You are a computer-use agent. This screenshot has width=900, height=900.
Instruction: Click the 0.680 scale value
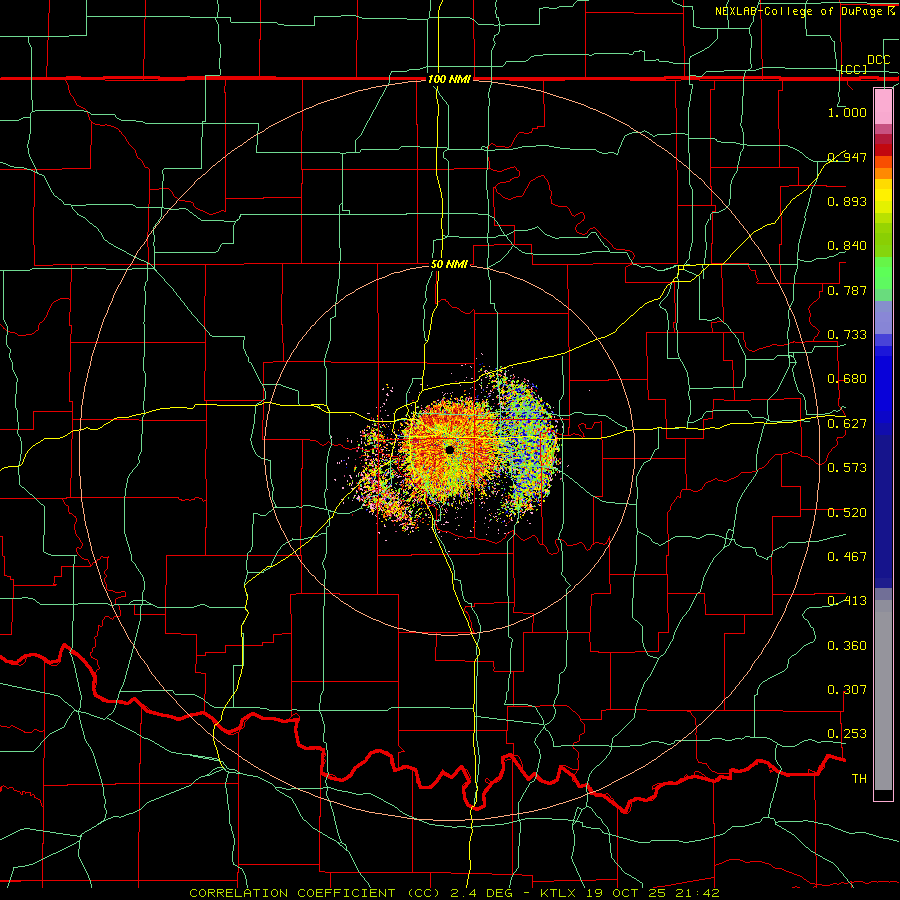(x=847, y=379)
